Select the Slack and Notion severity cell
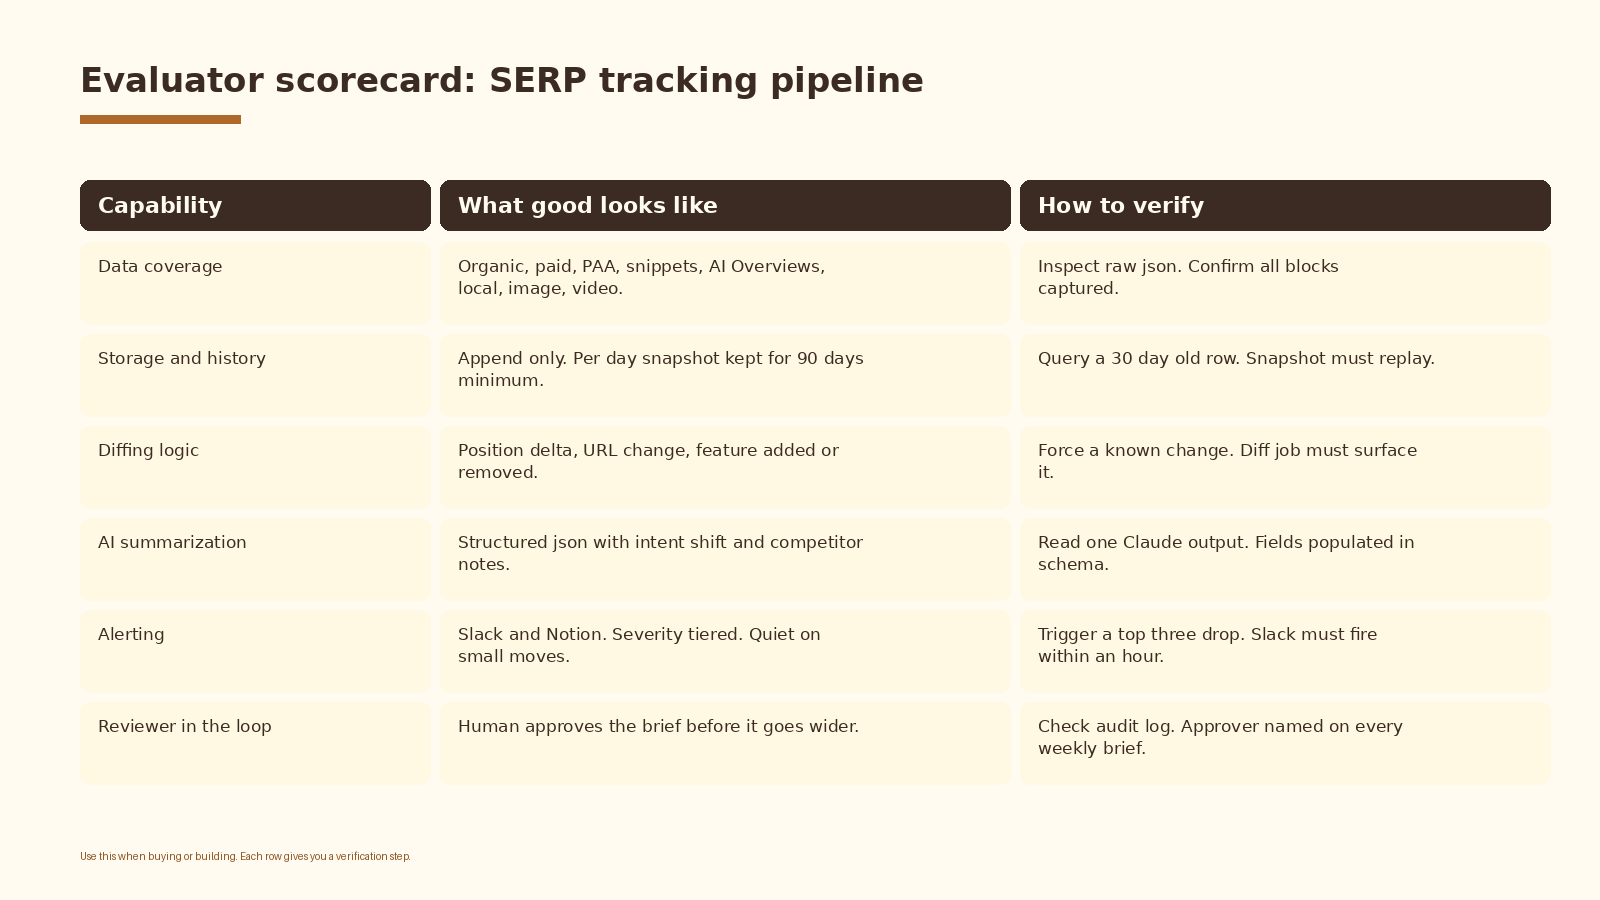Image resolution: width=1600 pixels, height=900 pixels. (x=725, y=651)
